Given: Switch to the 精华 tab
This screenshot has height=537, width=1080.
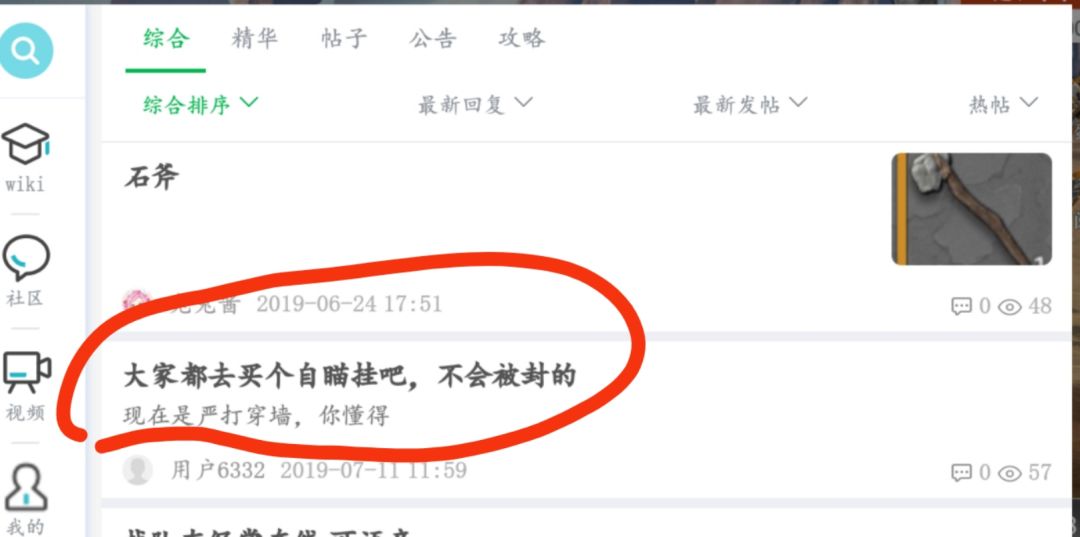Looking at the screenshot, I should point(254,38).
